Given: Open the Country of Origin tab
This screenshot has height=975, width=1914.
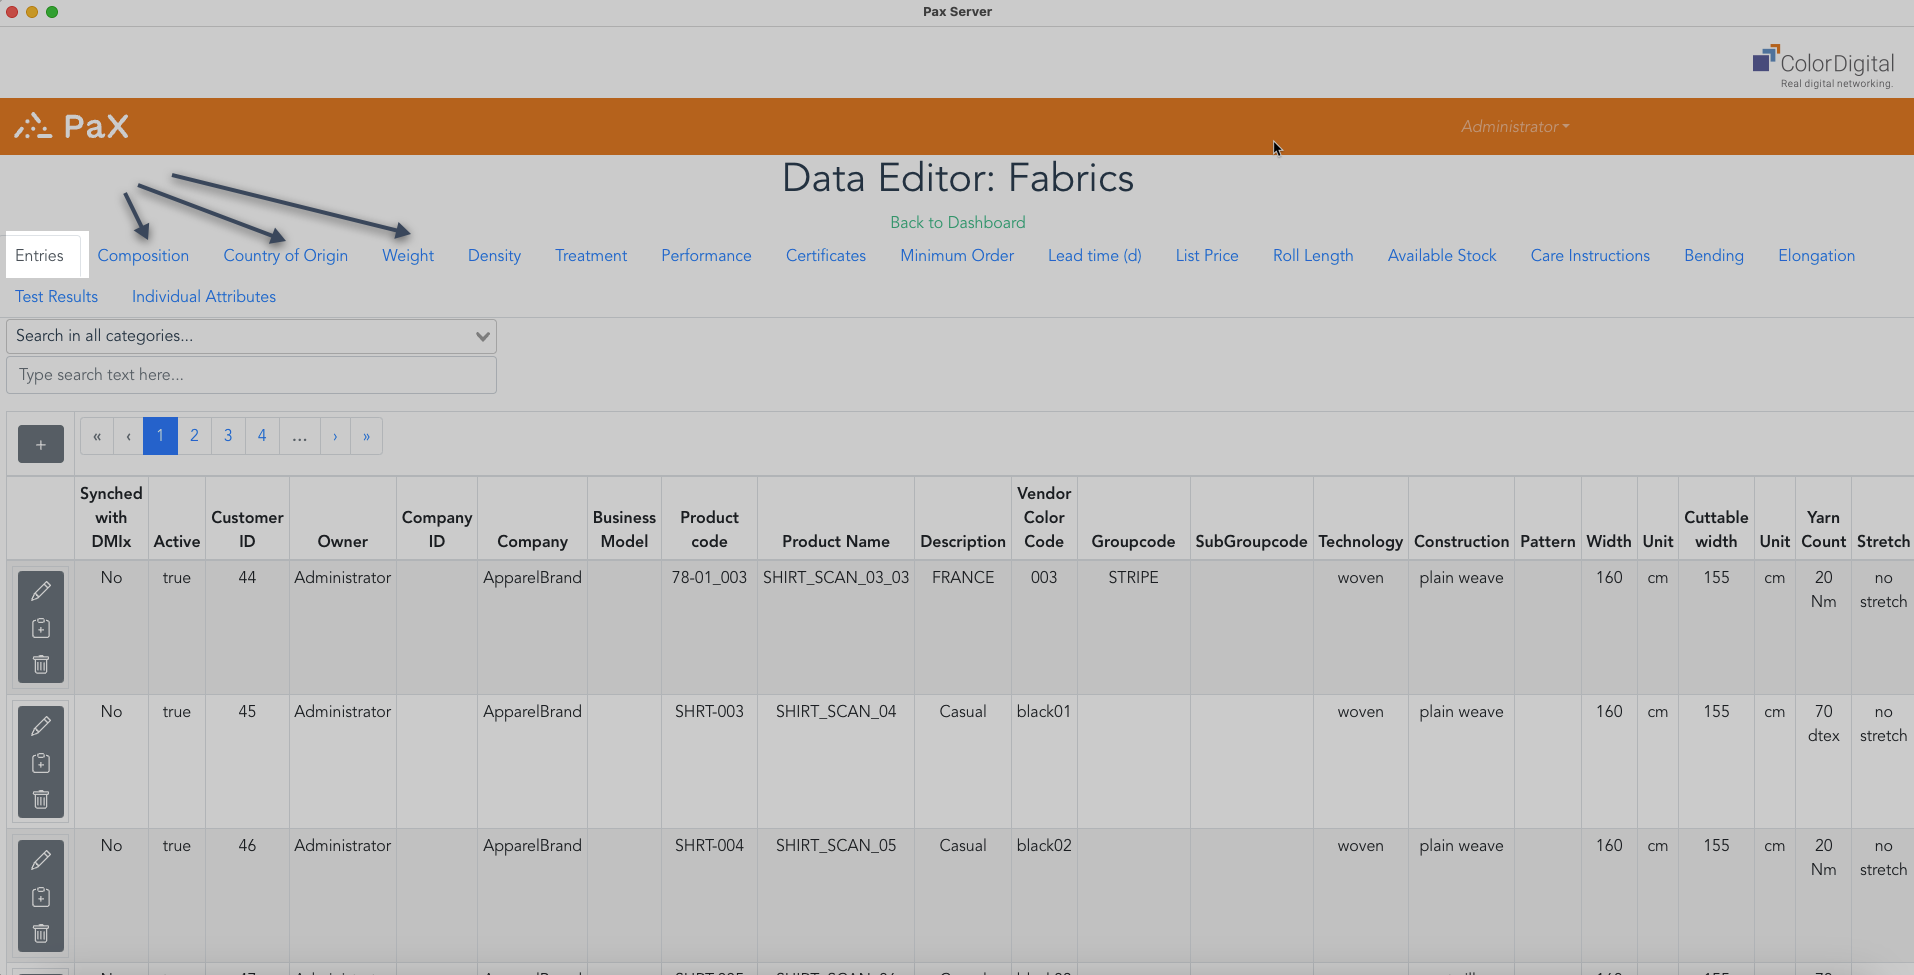Looking at the screenshot, I should pyautogui.click(x=285, y=256).
